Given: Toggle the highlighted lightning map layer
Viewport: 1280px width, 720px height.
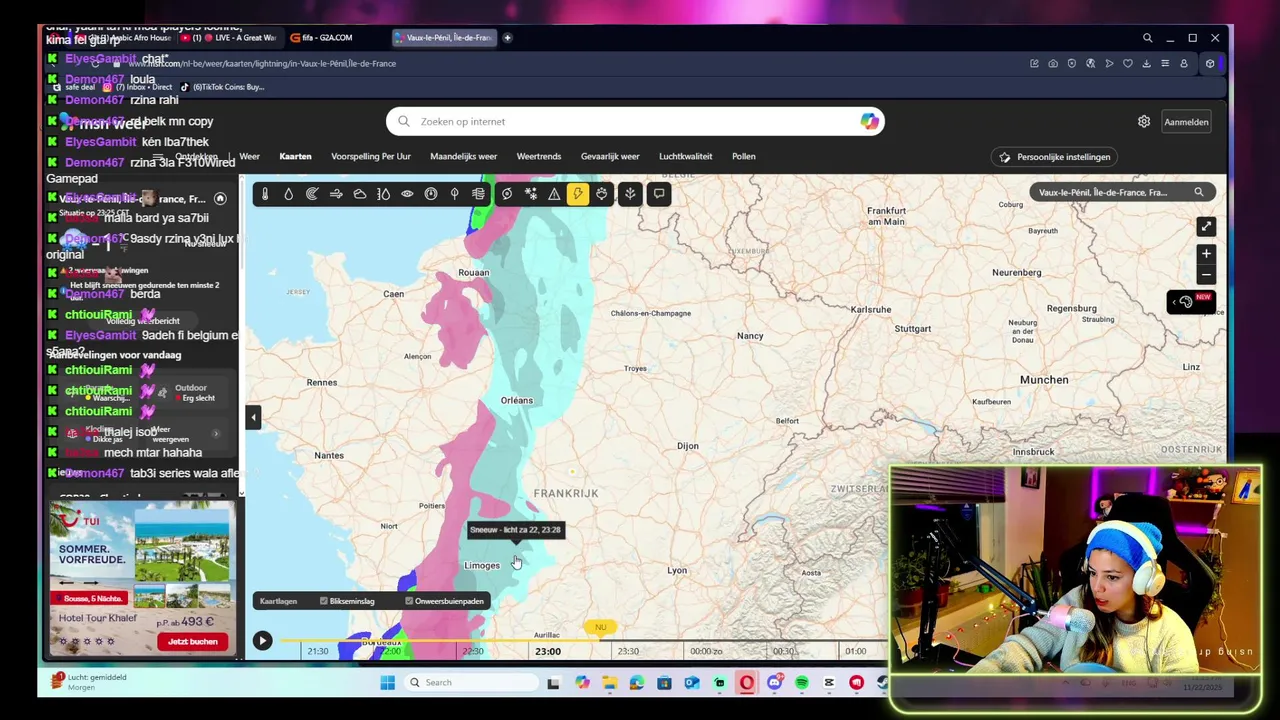Looking at the screenshot, I should pos(578,194).
